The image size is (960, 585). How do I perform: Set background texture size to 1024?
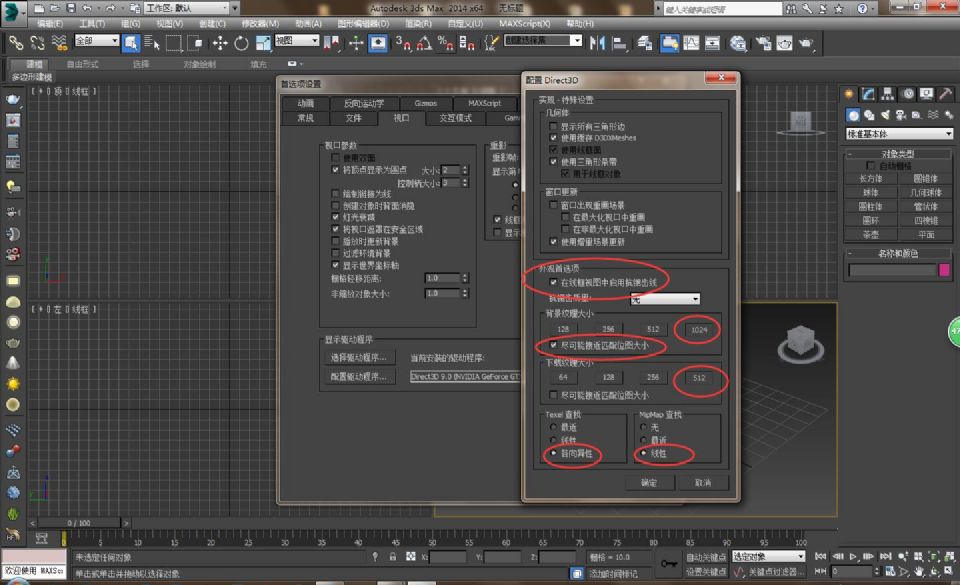(699, 329)
